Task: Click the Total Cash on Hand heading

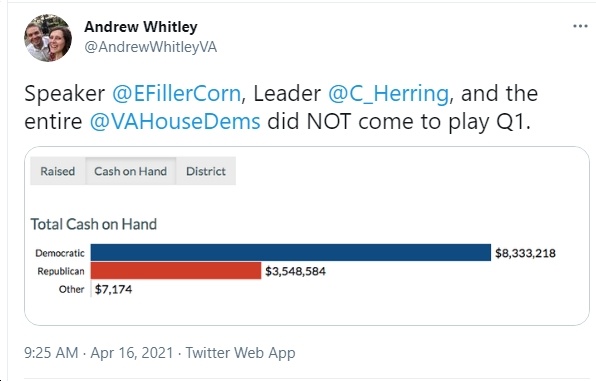Action: click(94, 224)
